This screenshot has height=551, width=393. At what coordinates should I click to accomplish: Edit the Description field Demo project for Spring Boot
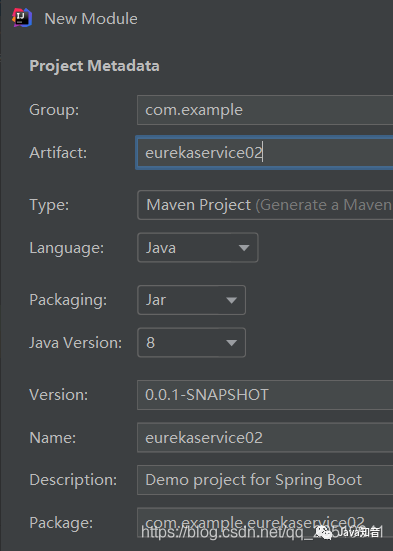click(x=265, y=480)
